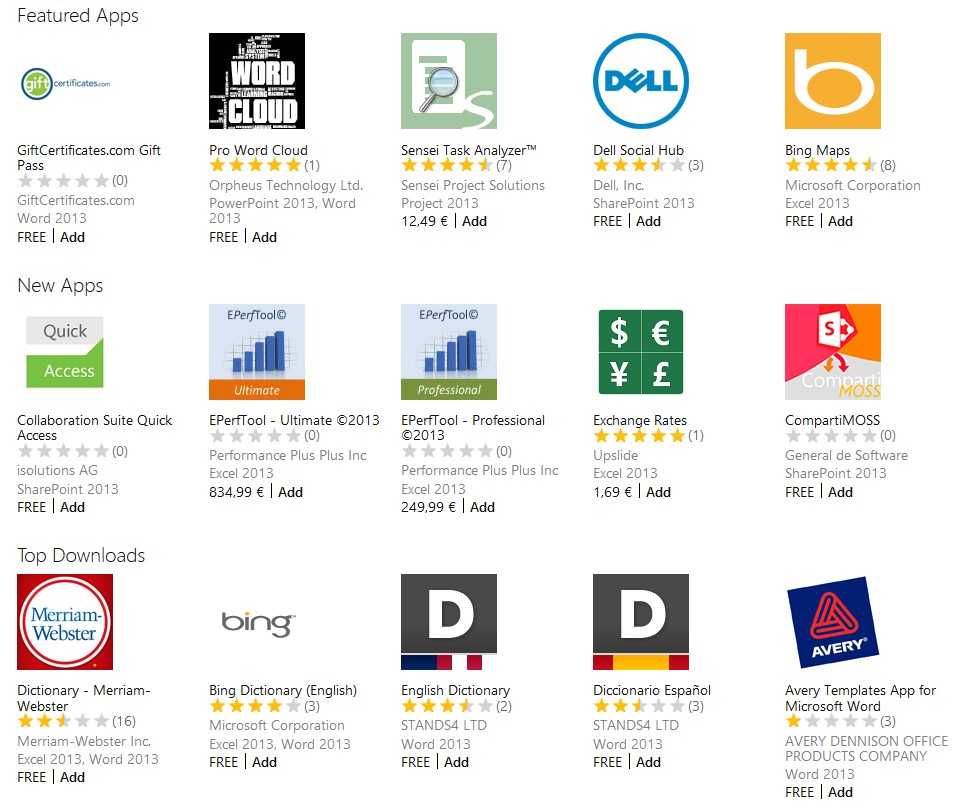Click the CompartiMOSS app icon
The width and height of the screenshot is (964, 810).
832,352
